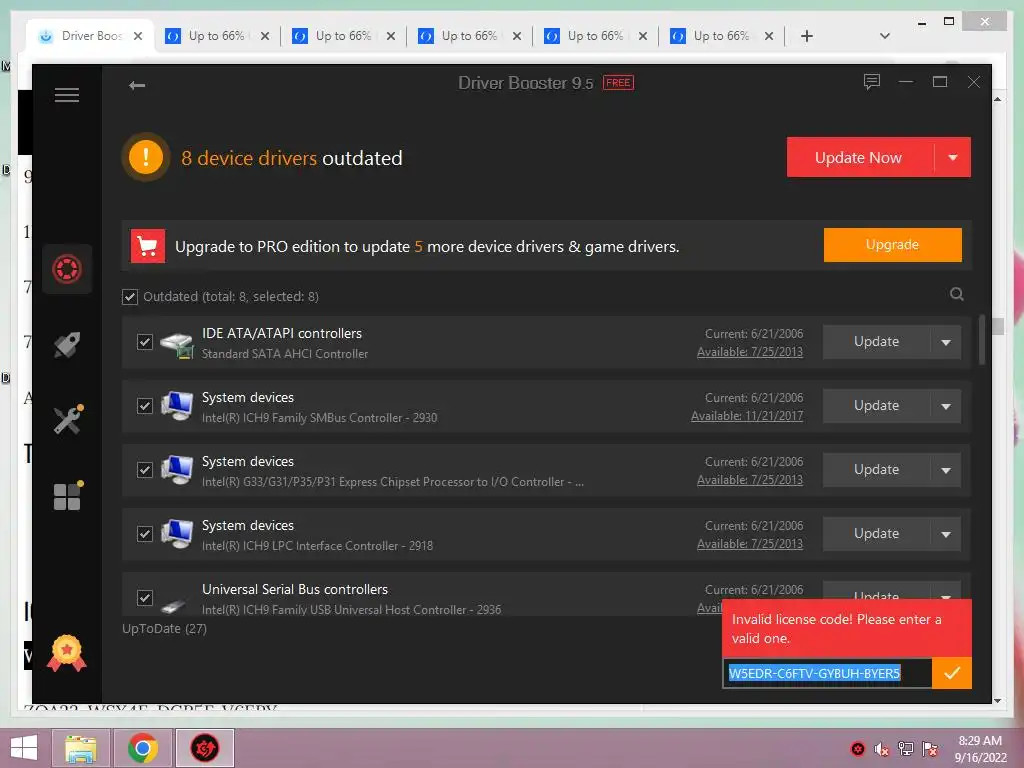Update the IDE ATA/ATAPI controllers driver
Image resolution: width=1024 pixels, height=768 pixels.
pos(876,342)
